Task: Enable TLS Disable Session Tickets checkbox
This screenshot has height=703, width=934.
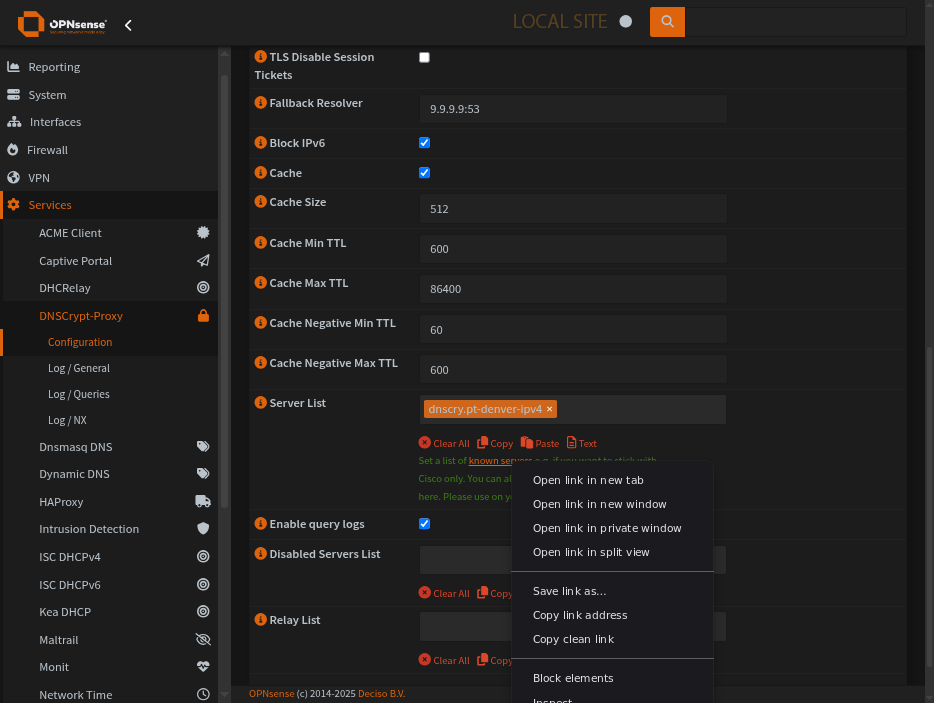Action: click(424, 57)
